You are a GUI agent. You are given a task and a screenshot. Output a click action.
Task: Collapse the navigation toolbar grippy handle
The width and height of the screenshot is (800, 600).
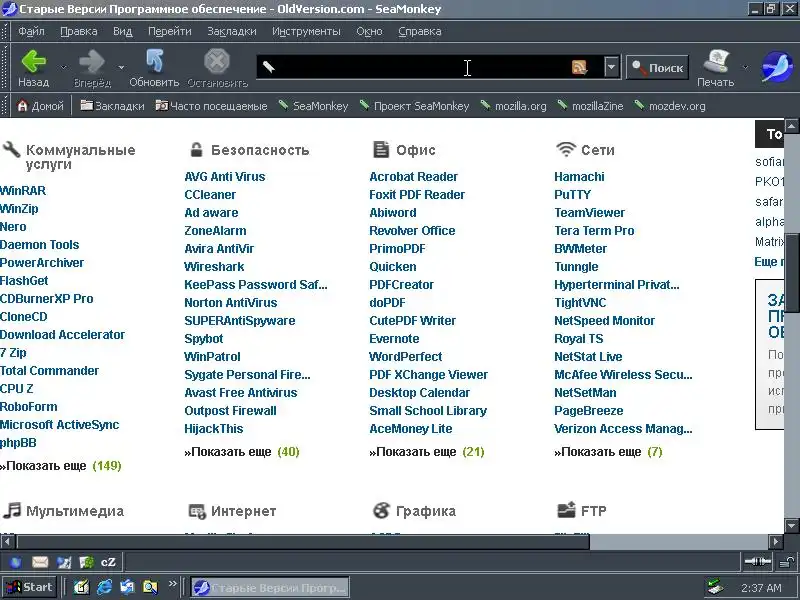(x=5, y=68)
